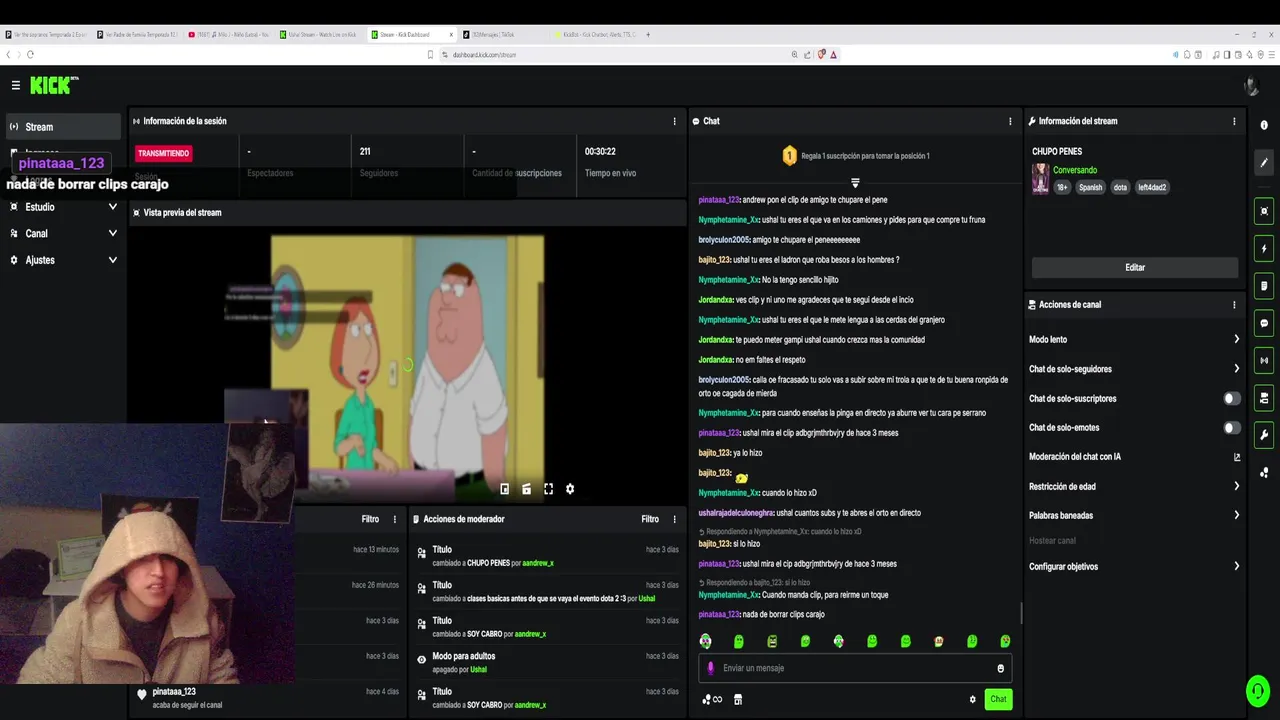Toggle Chat de solo-emotes switch

click(1232, 428)
